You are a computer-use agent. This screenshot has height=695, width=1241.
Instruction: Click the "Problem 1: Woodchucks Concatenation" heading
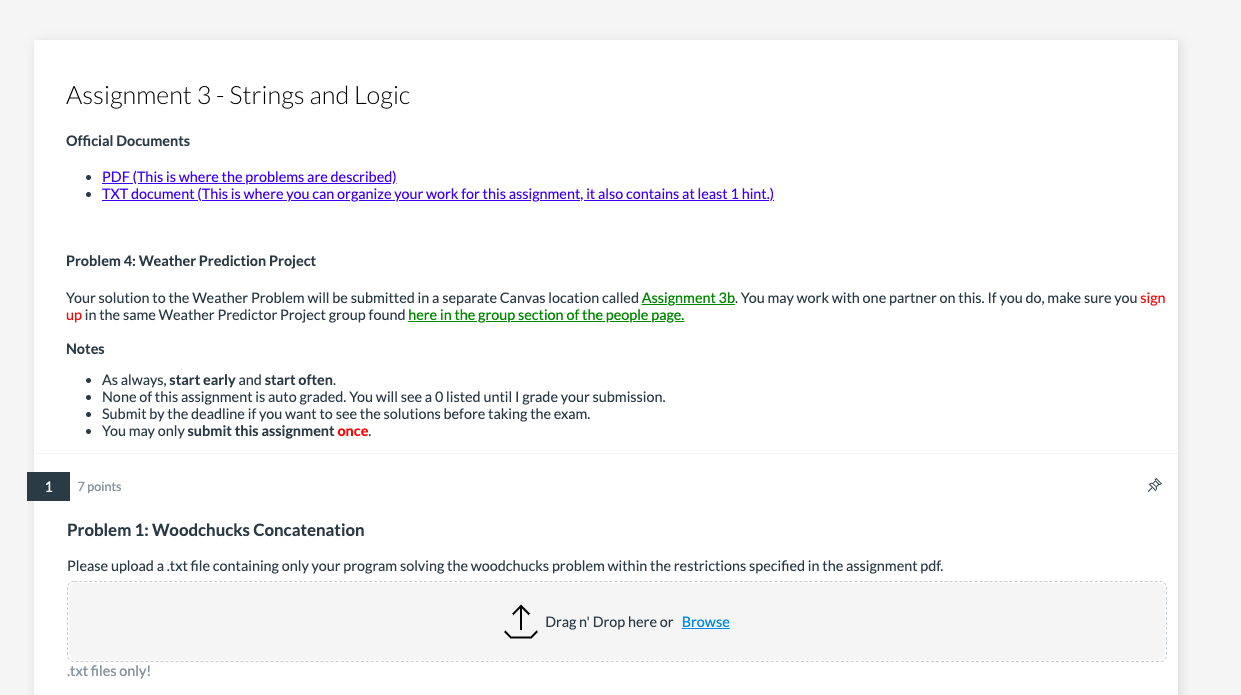tap(215, 530)
